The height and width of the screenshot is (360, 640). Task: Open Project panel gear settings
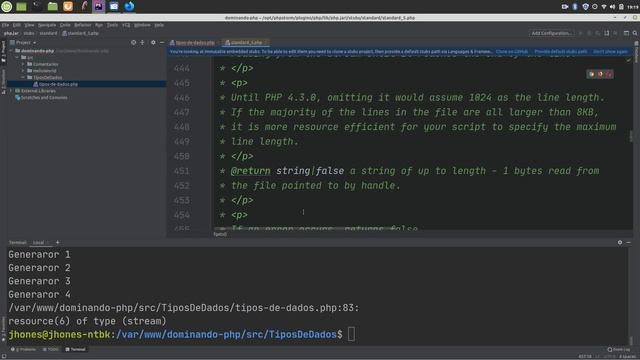tap(153, 42)
